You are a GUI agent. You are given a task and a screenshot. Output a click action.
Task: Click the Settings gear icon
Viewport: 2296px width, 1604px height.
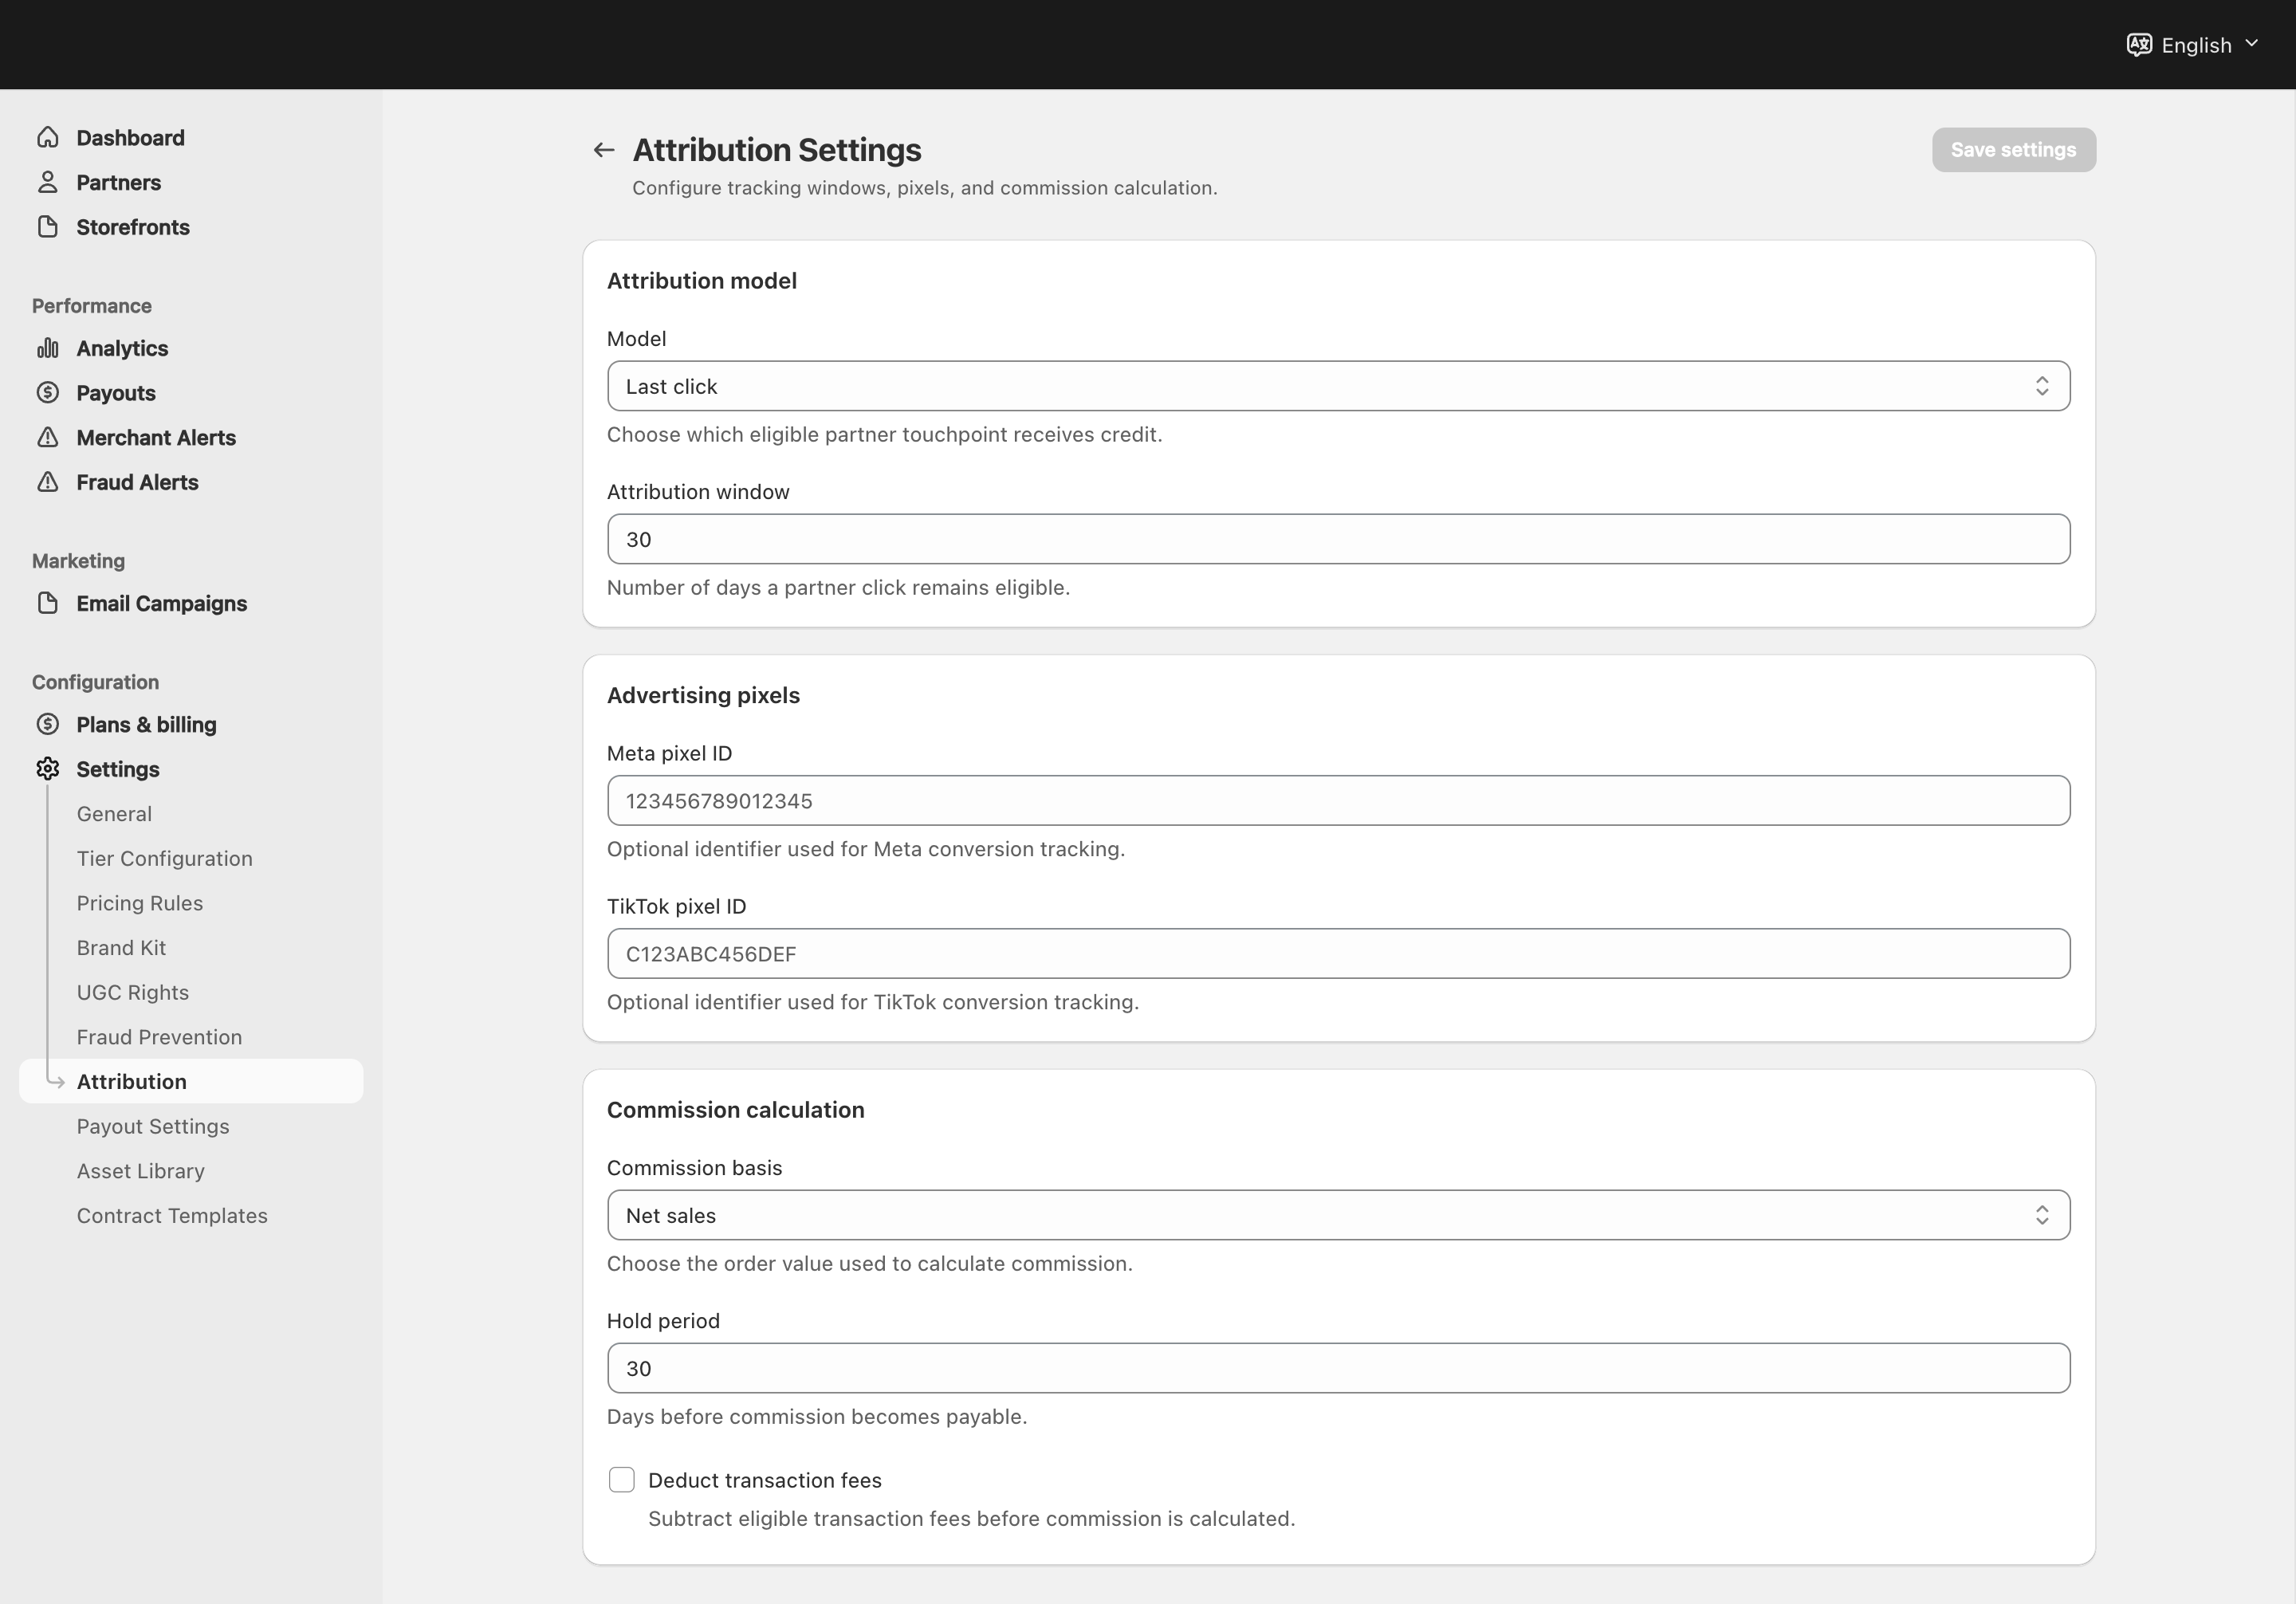(47, 768)
